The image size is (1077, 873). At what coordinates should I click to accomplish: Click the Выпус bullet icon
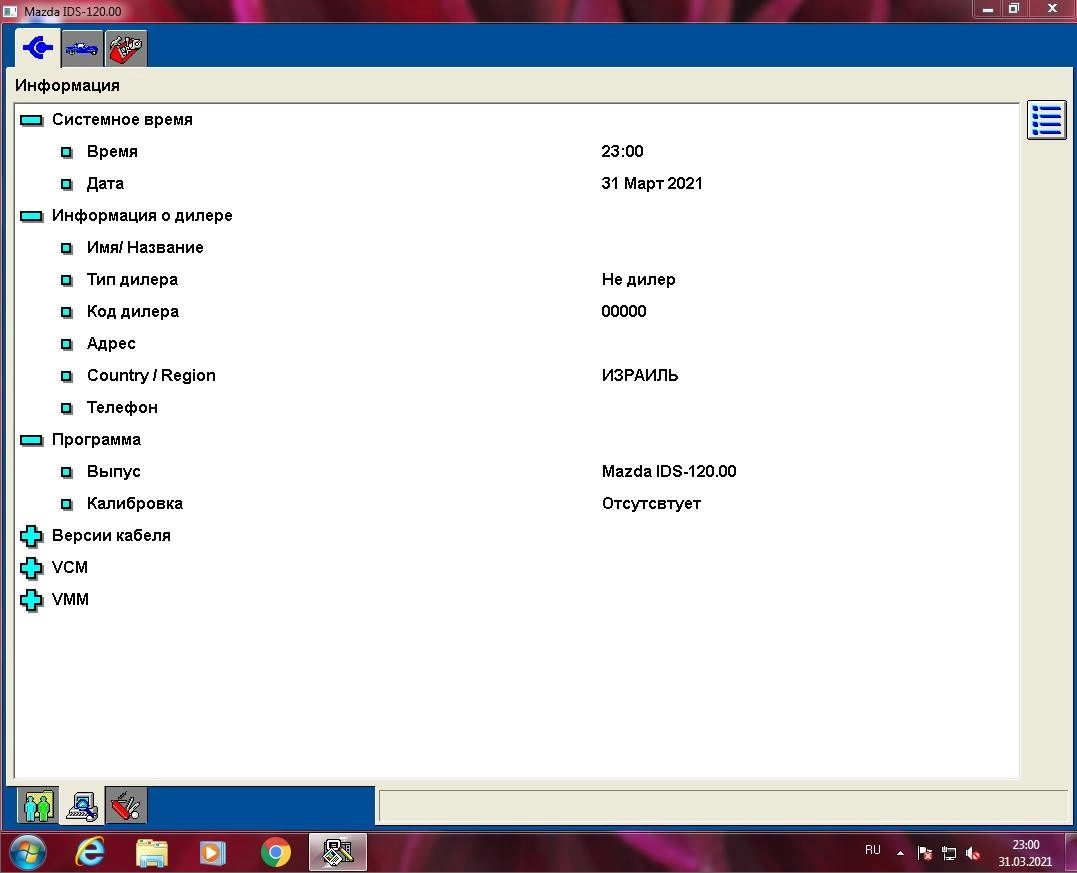[67, 472]
